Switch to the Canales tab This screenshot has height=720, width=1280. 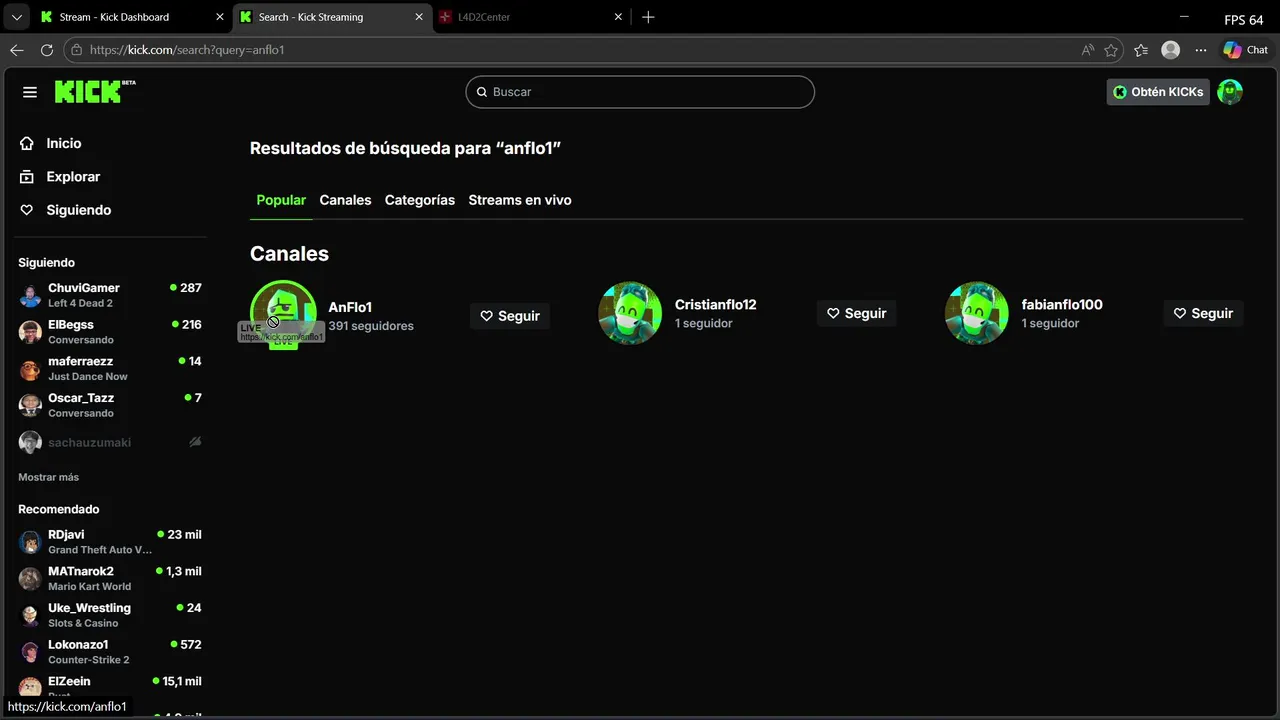[x=345, y=200]
